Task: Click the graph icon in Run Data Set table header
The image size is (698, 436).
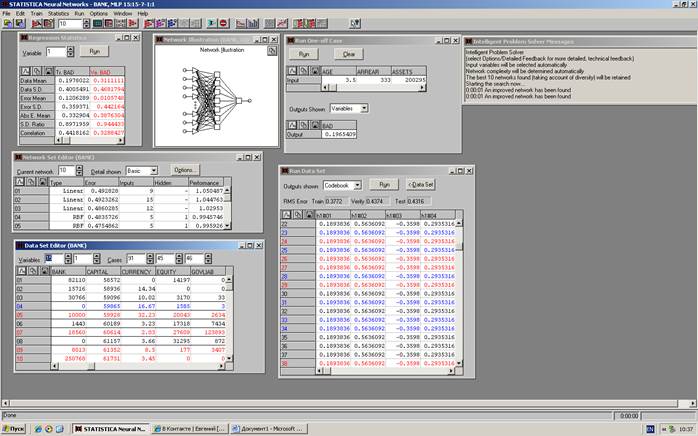Action: 286,215
